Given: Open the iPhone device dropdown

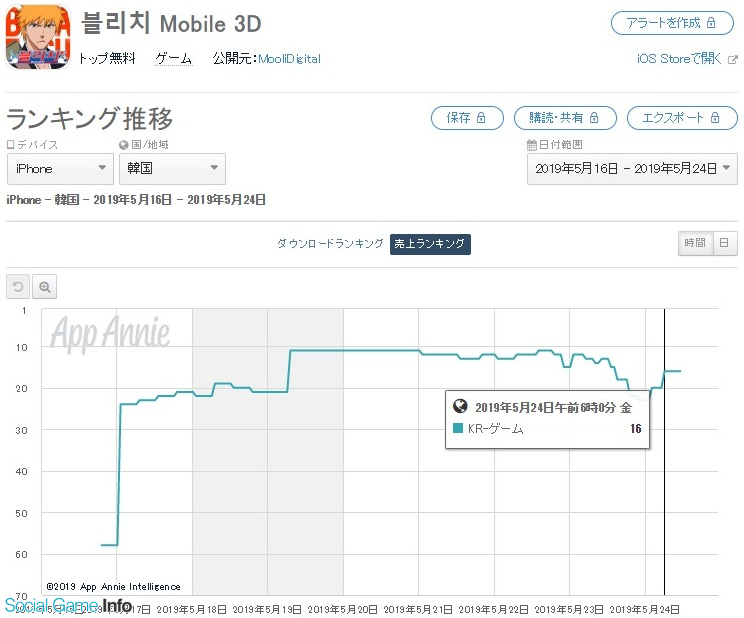Looking at the screenshot, I should 60,169.
